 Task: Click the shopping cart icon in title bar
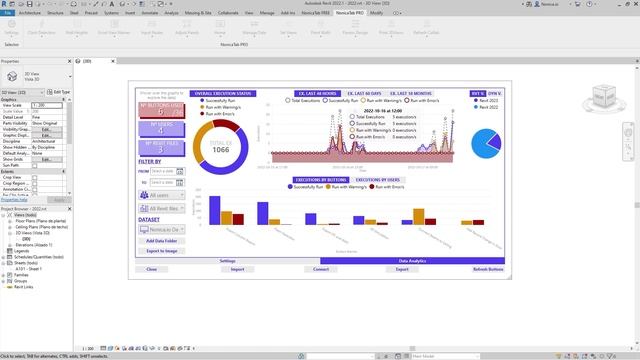[578, 4]
